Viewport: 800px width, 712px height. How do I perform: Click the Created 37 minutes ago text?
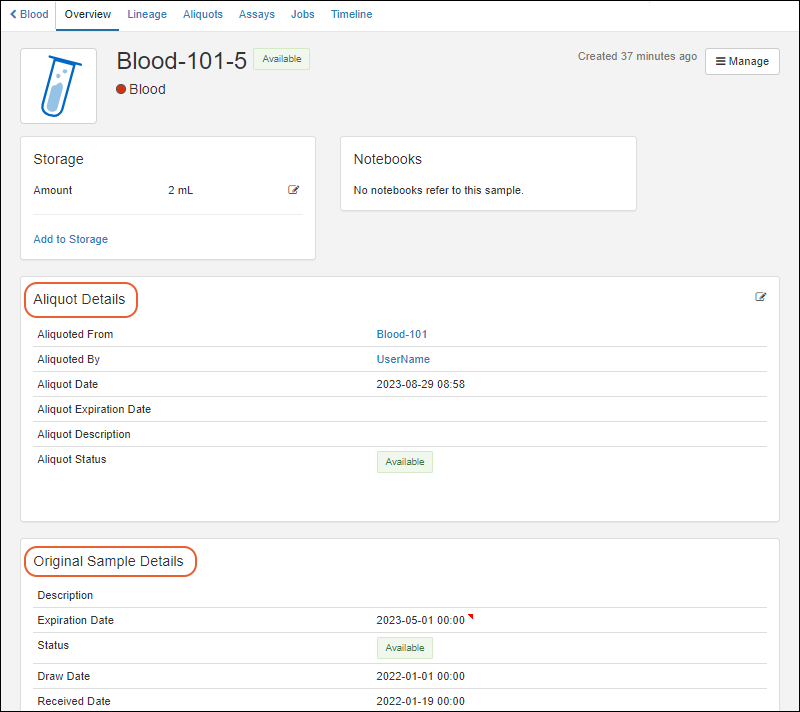tap(637, 57)
